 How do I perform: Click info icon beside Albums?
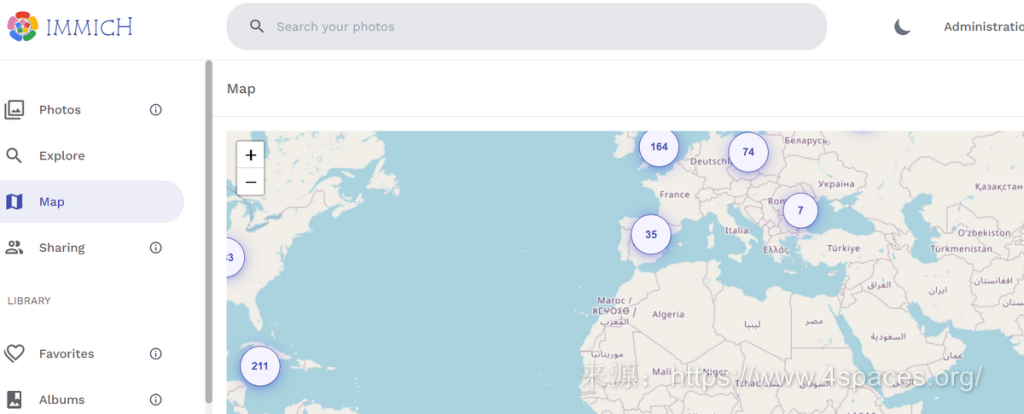coord(156,400)
